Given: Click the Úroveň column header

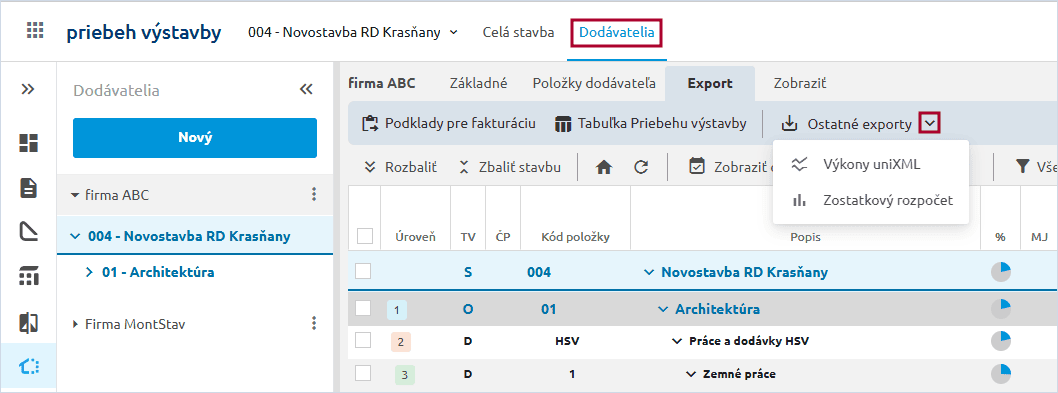Looking at the screenshot, I should 415,237.
